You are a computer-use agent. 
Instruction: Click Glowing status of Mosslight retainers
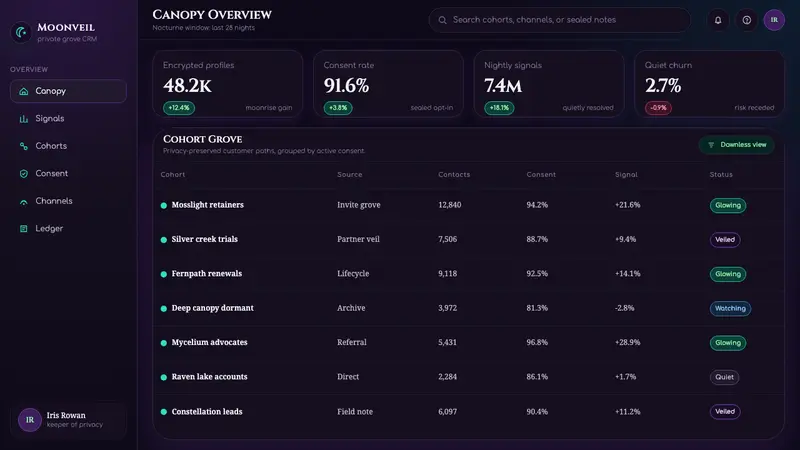(x=728, y=205)
